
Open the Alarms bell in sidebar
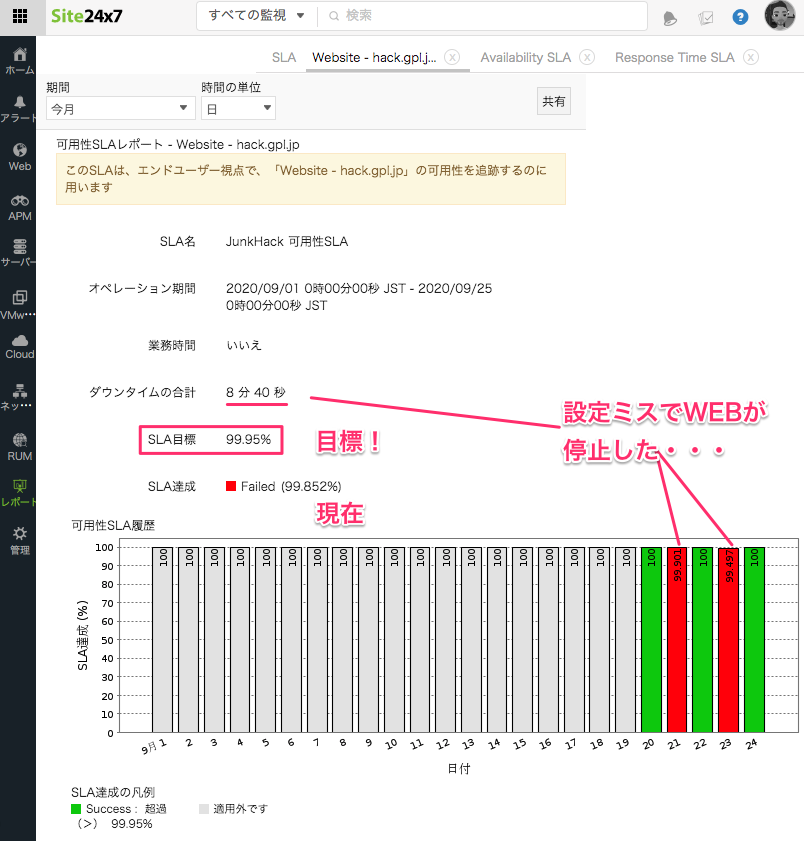coord(20,109)
